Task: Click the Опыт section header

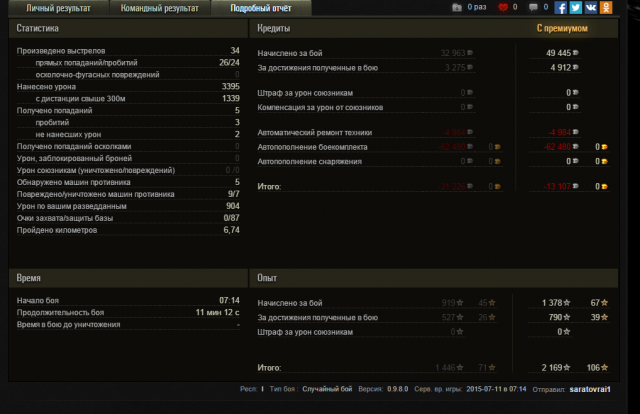Action: 268,277
